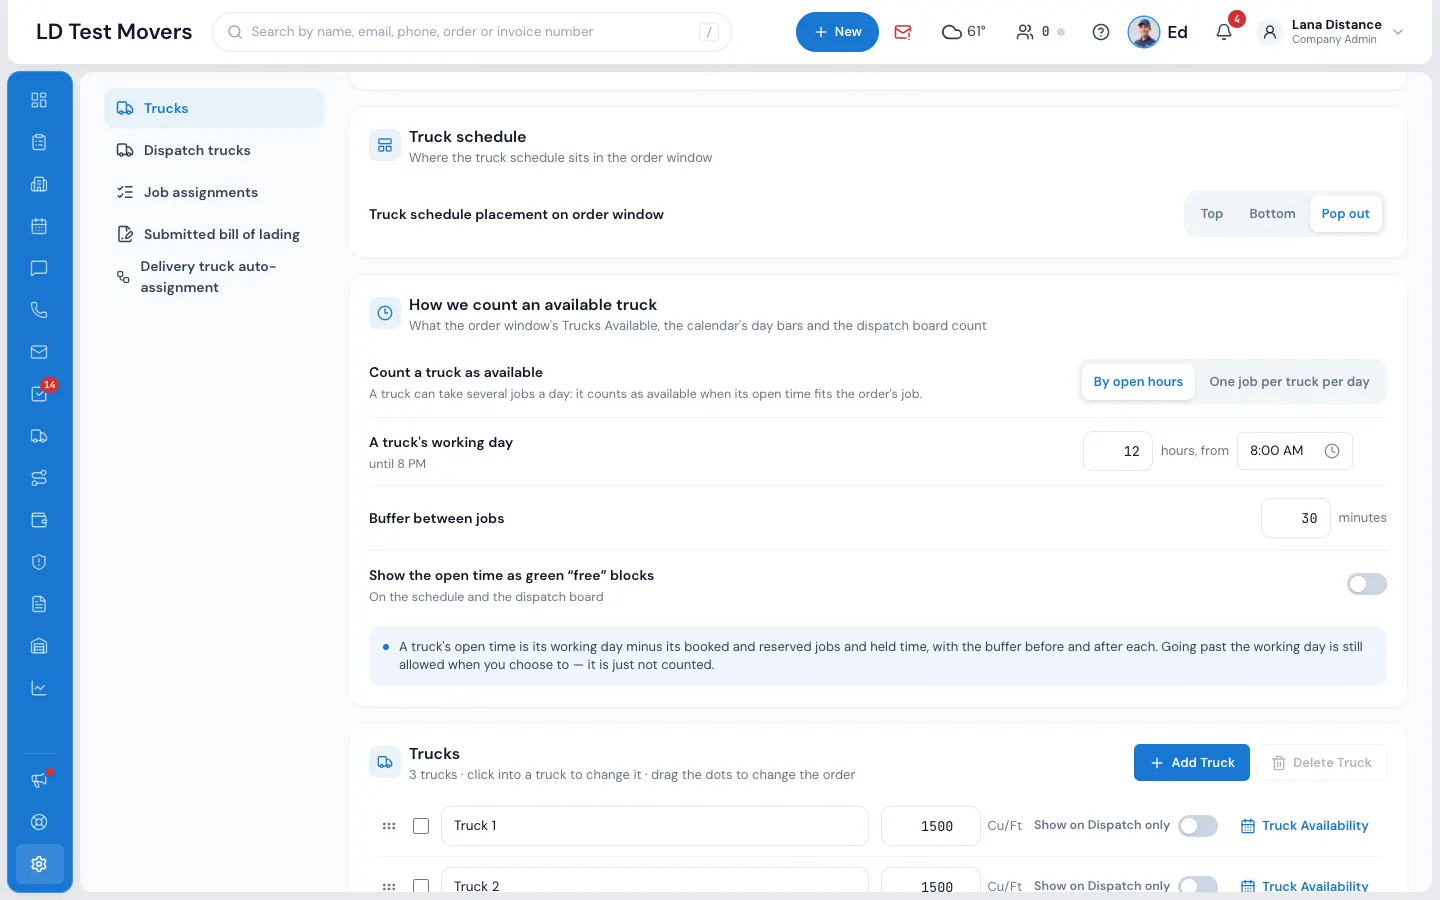Image resolution: width=1440 pixels, height=900 pixels.
Task: Open the truck icon in left sidebar
Action: click(x=39, y=436)
